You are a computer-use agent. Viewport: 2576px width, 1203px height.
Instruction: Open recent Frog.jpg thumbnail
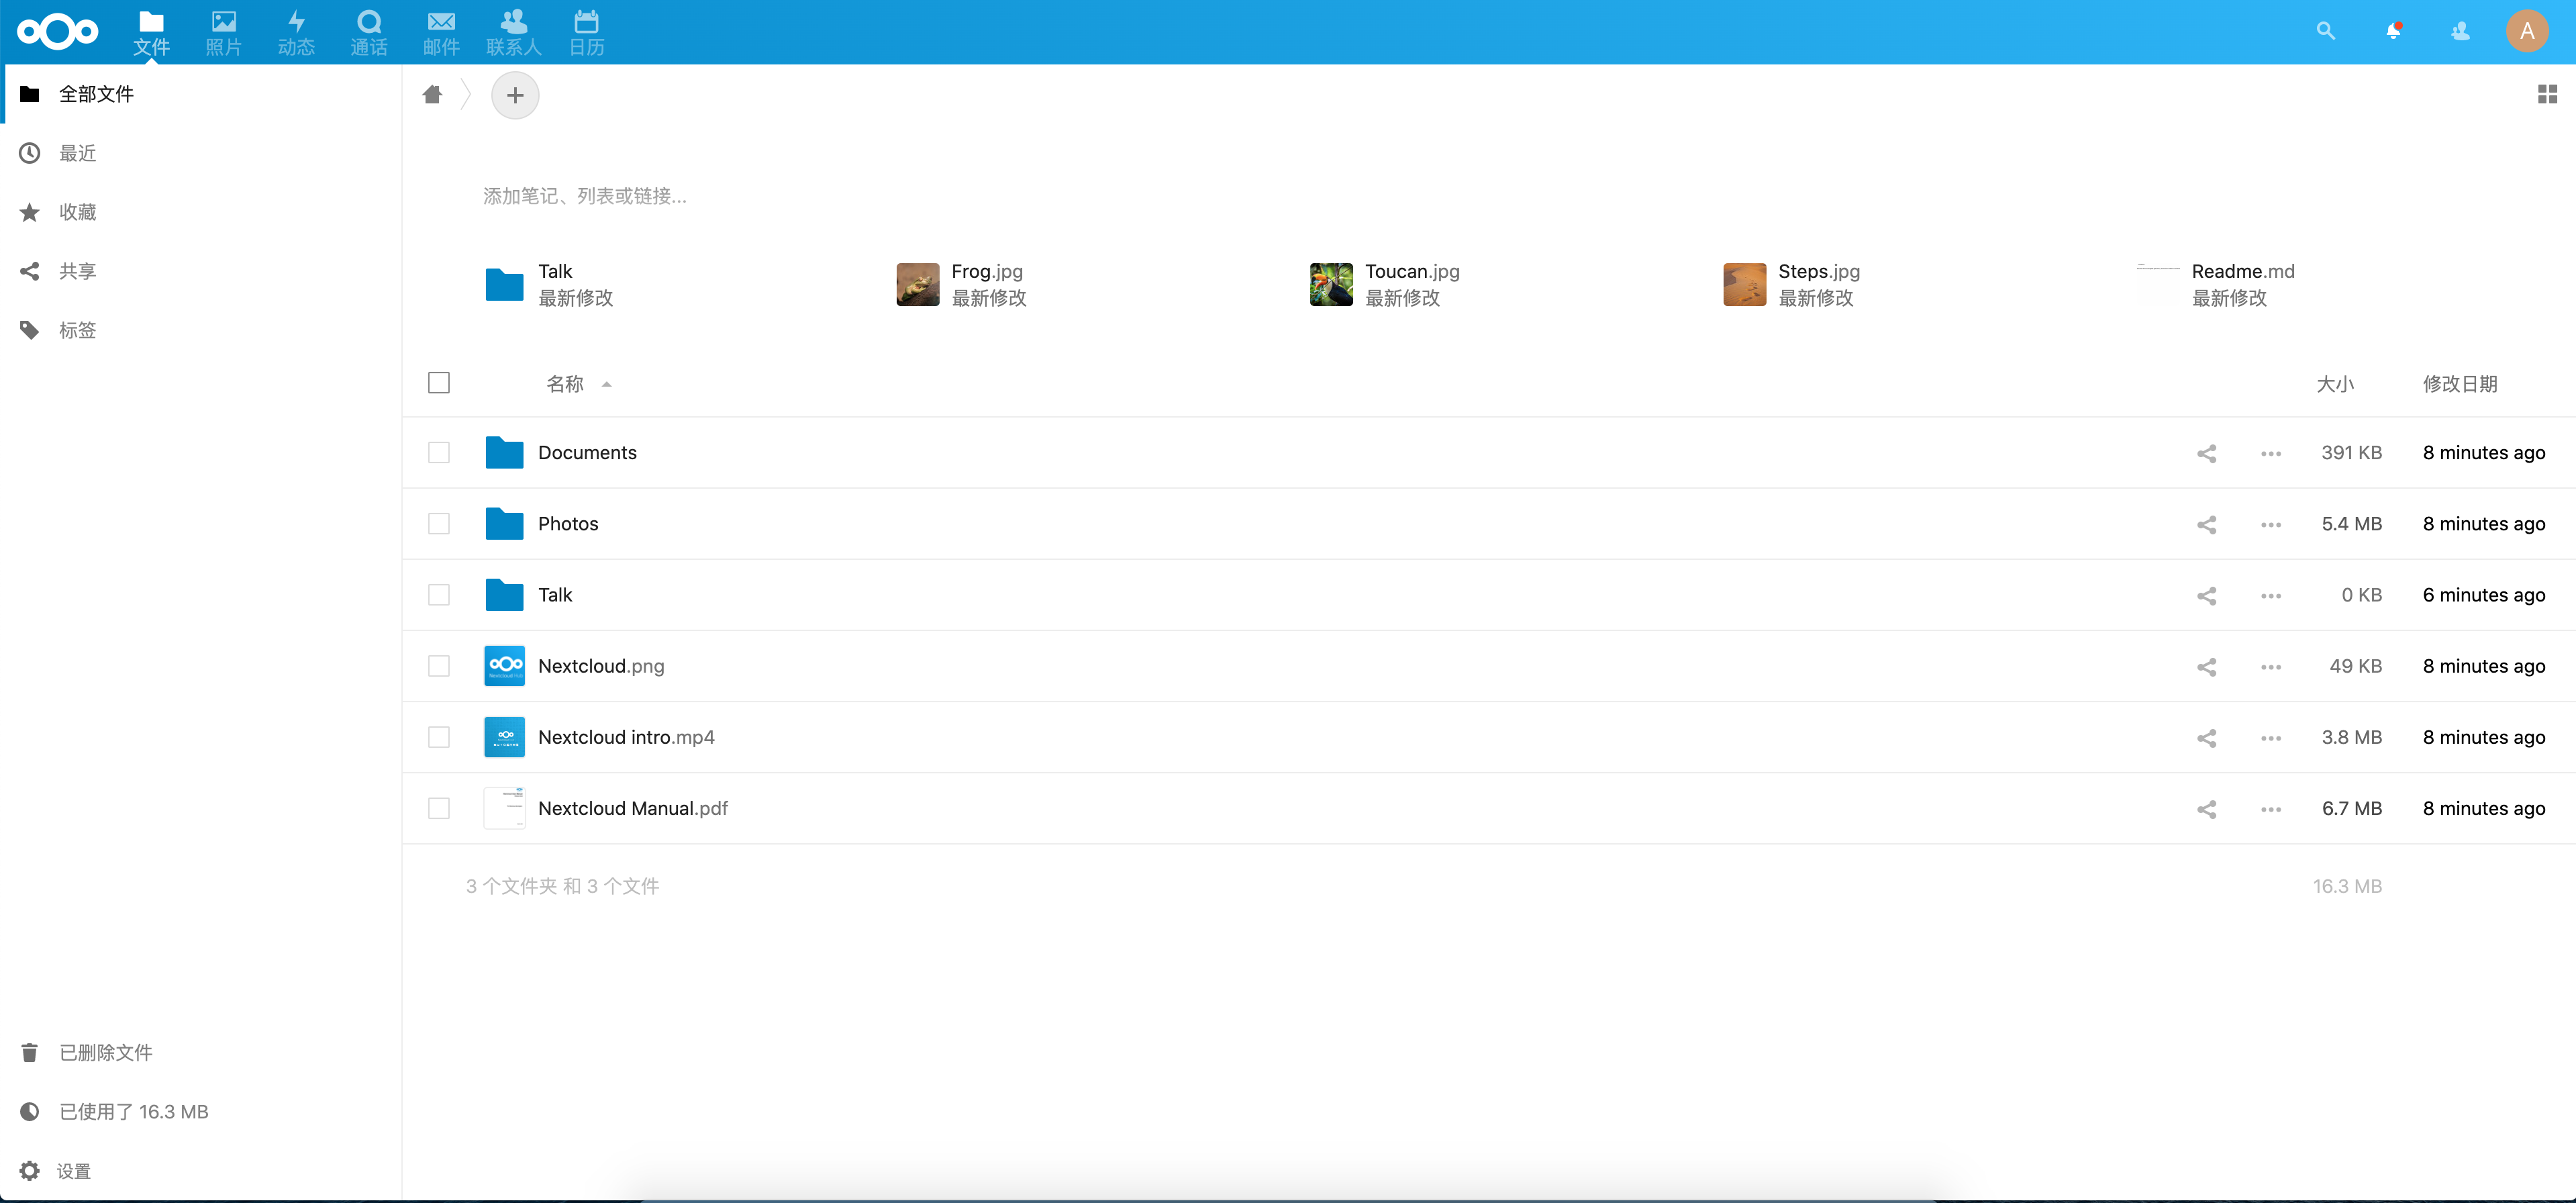point(917,284)
